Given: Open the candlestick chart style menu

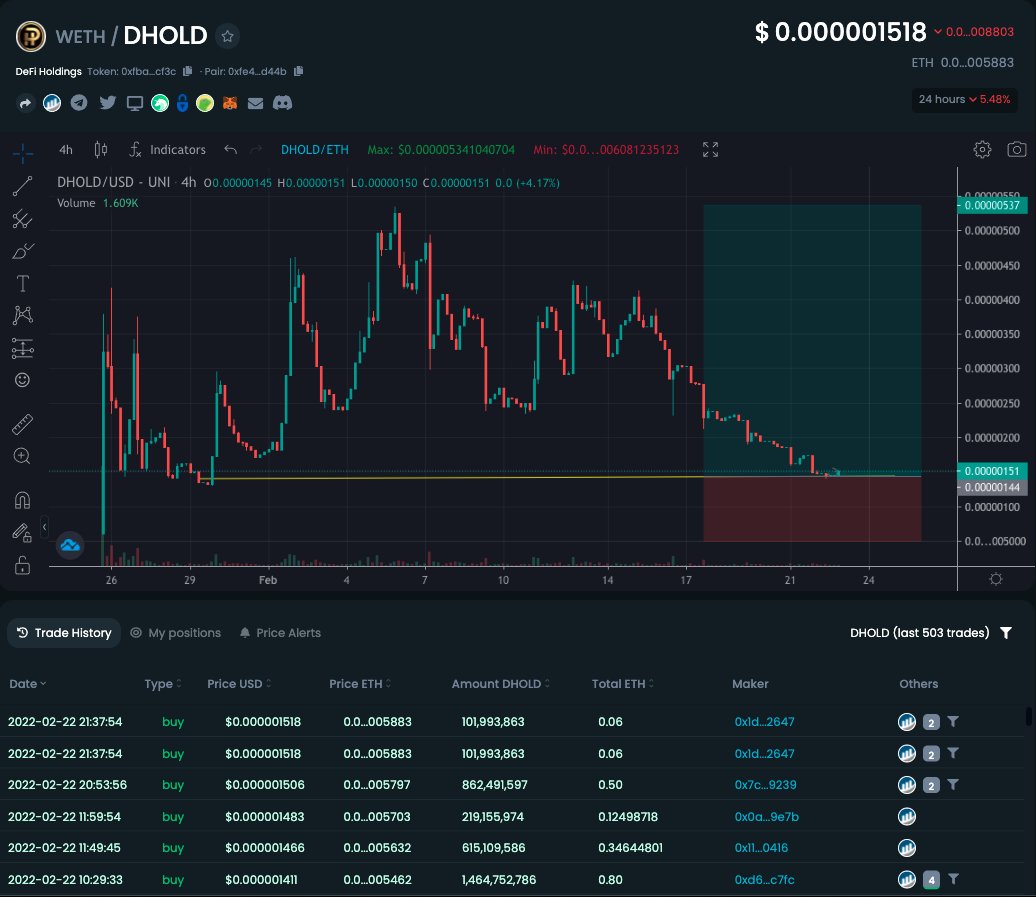Looking at the screenshot, I should point(100,150).
